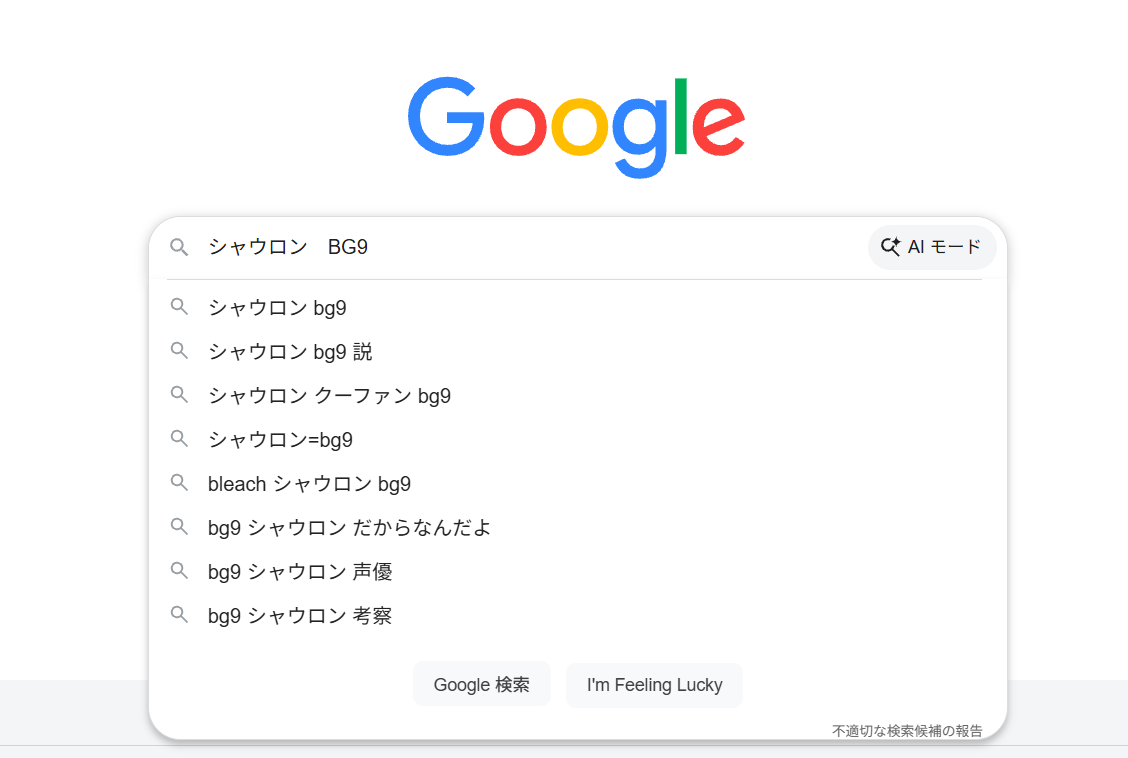This screenshot has width=1128, height=758.
Task: Click magnifier icon beside bg9 シャウロン 声優
Action: tap(179, 571)
